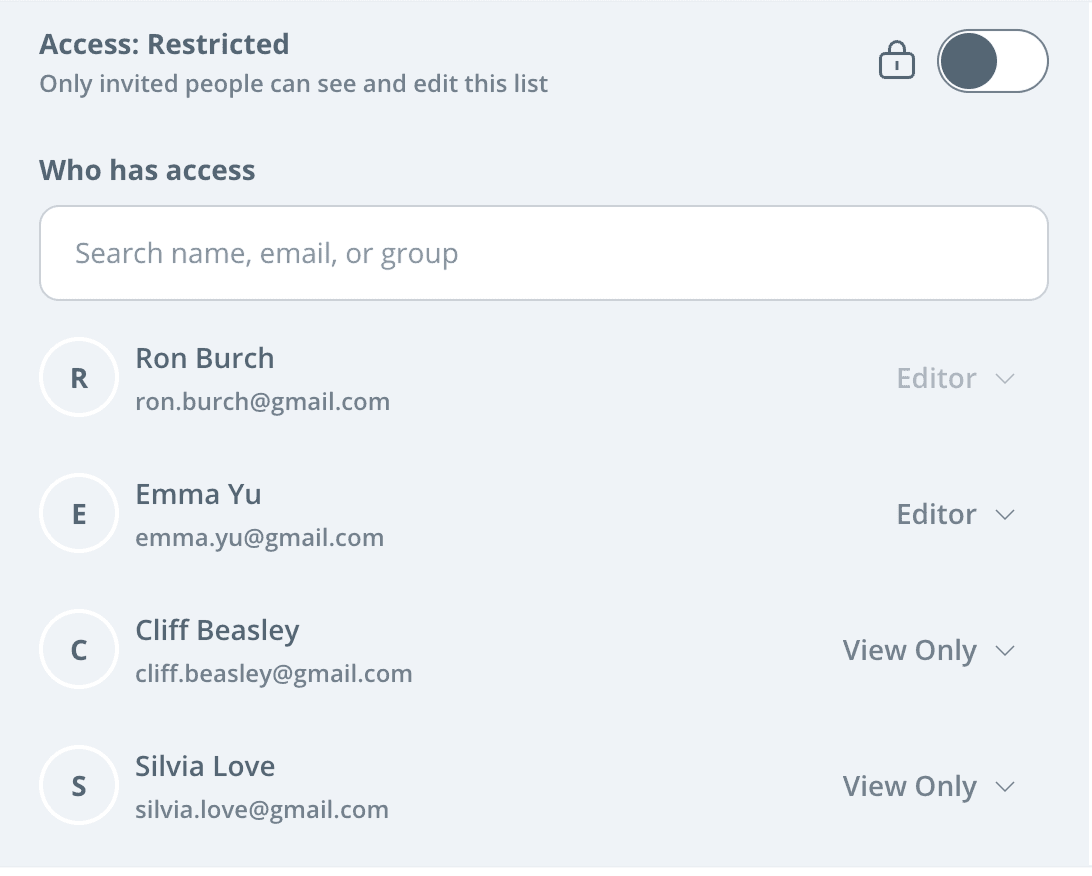The image size is (1092, 876).
Task: Click Emma Yu's avatar circle
Action: click(x=79, y=513)
